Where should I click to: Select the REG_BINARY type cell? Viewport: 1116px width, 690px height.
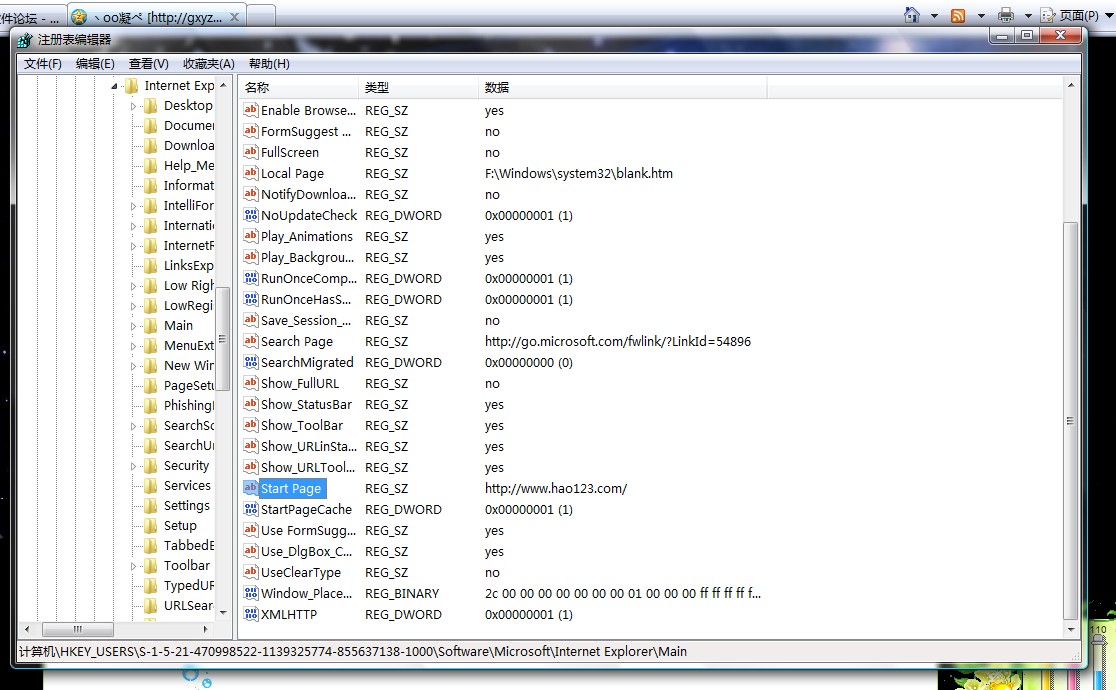point(402,593)
